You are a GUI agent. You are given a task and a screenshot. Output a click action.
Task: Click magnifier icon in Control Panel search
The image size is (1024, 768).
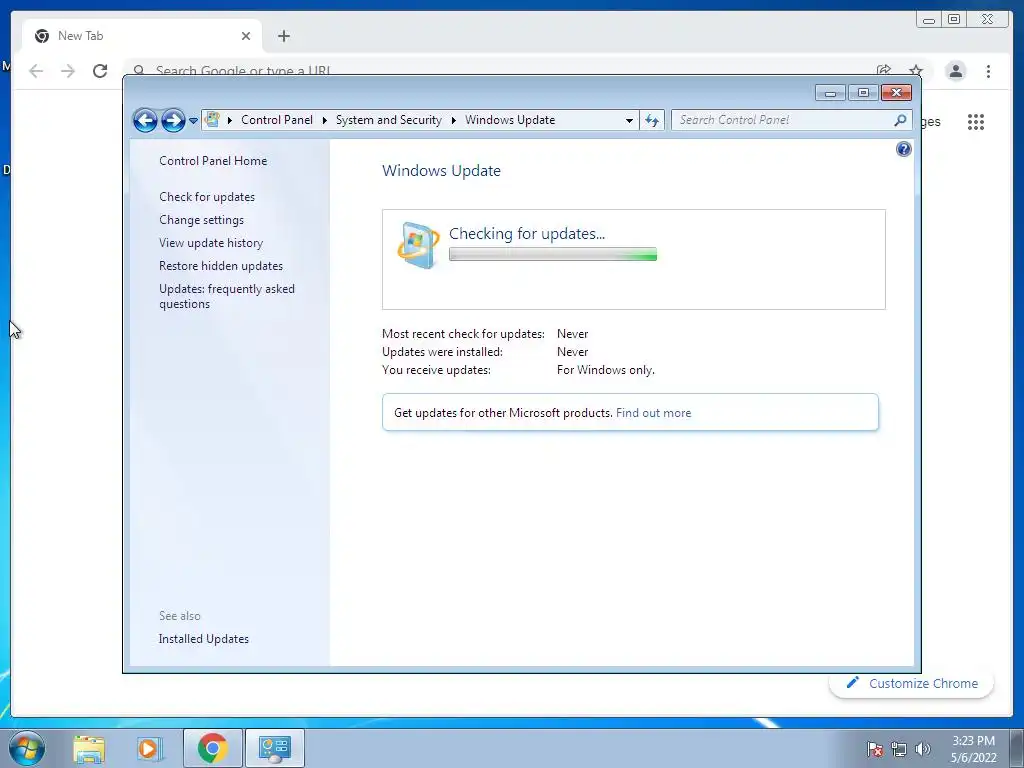click(x=901, y=120)
